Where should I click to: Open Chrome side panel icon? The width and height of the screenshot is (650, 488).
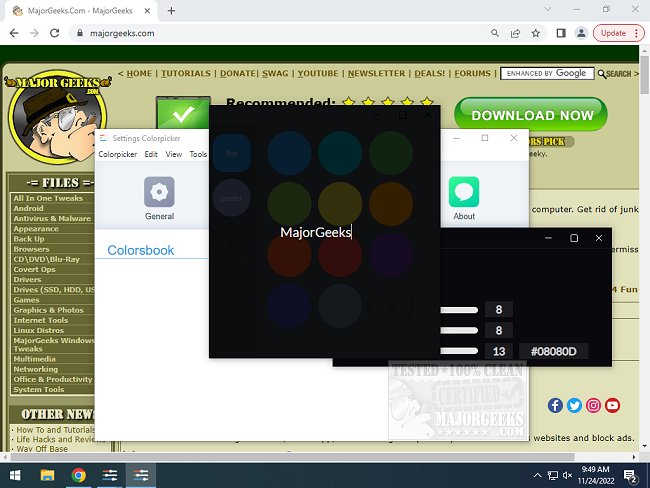click(x=561, y=33)
